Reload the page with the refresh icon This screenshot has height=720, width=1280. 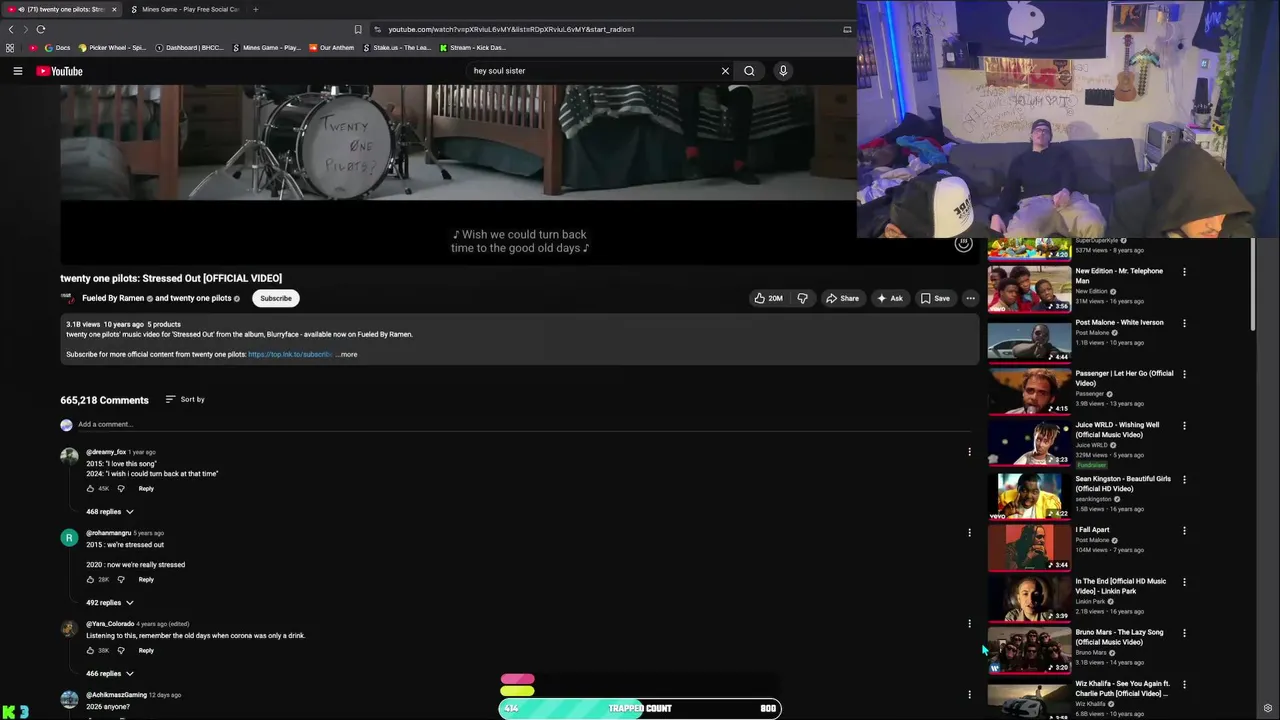(x=40, y=29)
